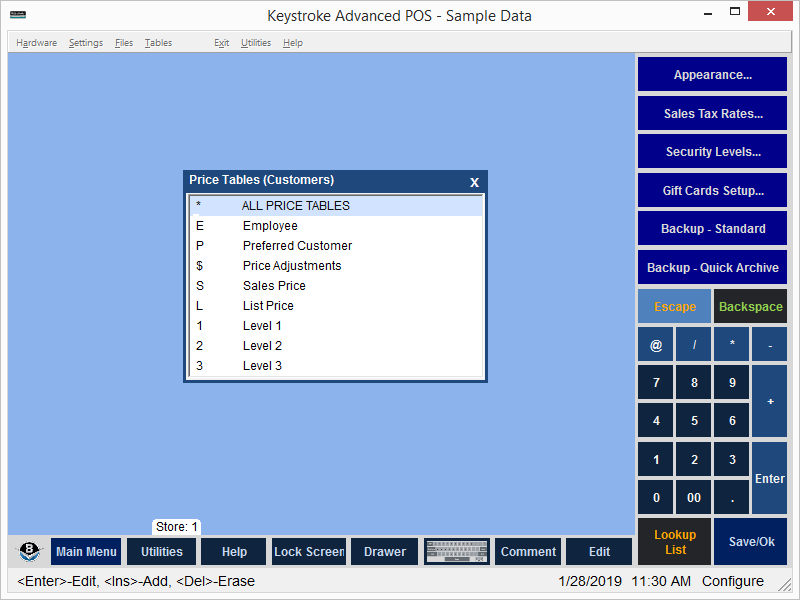Click the 8-ball logo icon
Viewport: 800px width, 600px height.
tap(30, 552)
